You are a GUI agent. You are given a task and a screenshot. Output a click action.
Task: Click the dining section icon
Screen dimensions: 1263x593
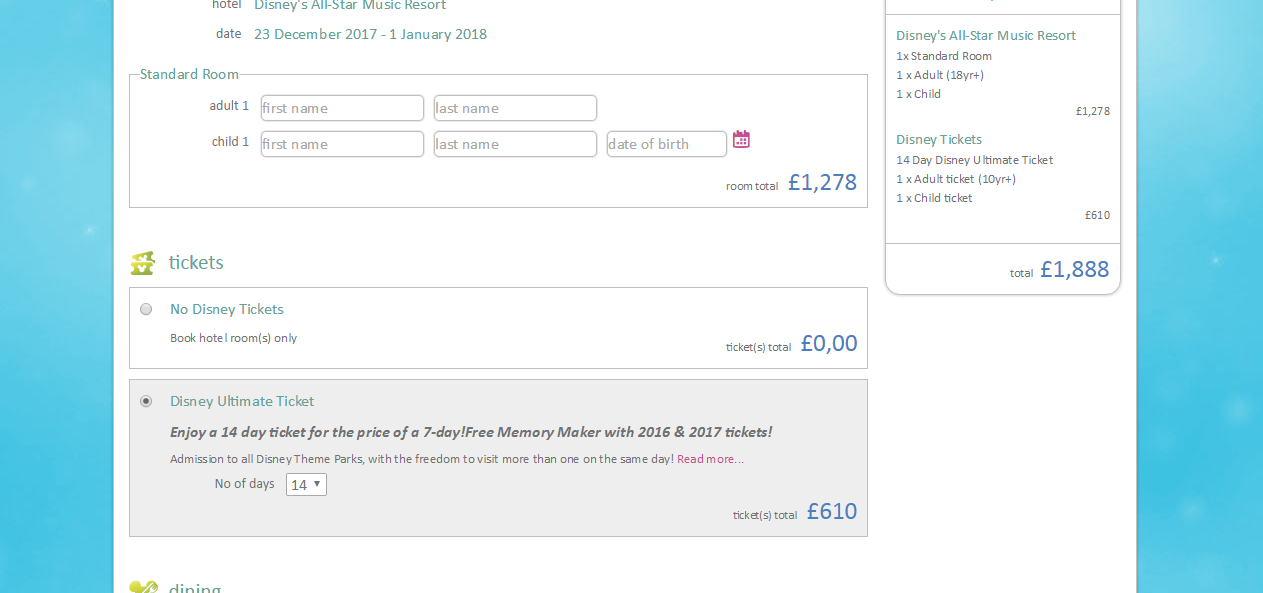[143, 587]
